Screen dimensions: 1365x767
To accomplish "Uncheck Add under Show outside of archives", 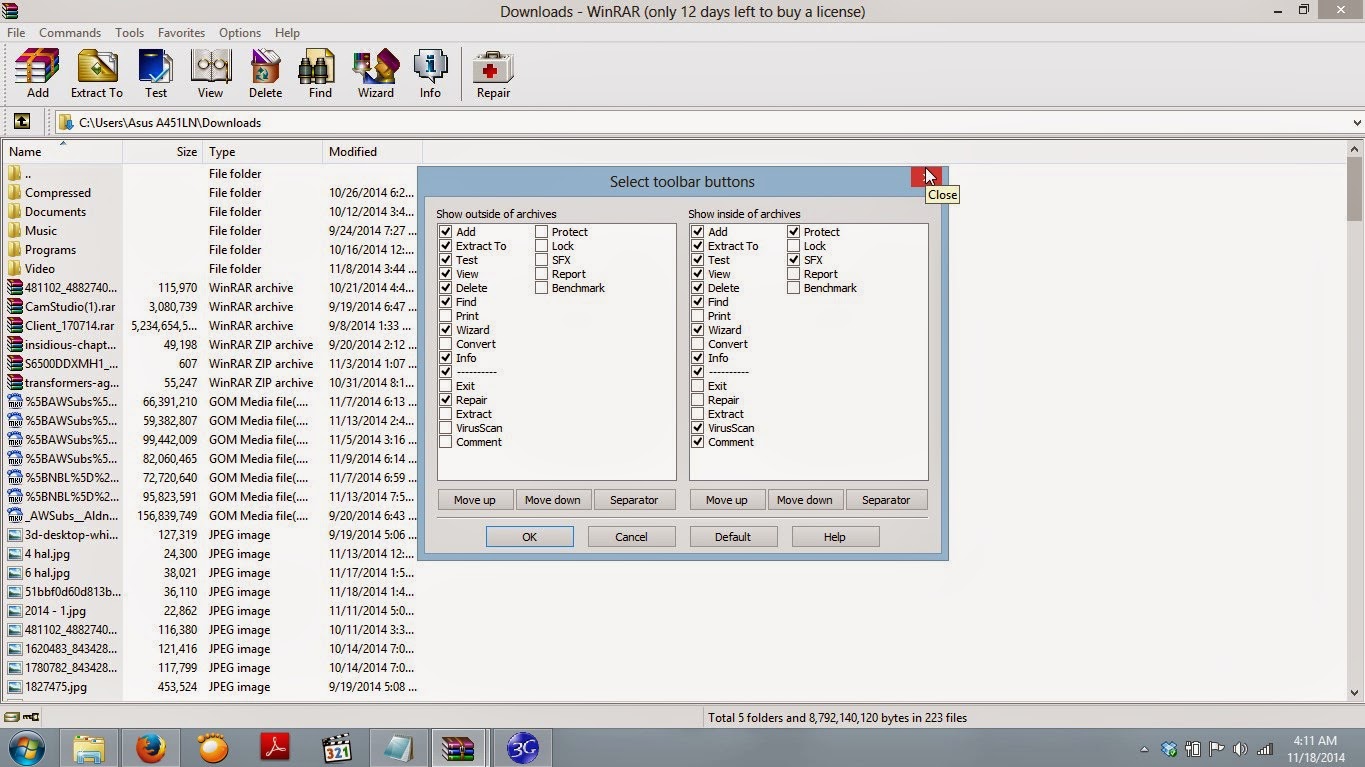I will (x=446, y=232).
